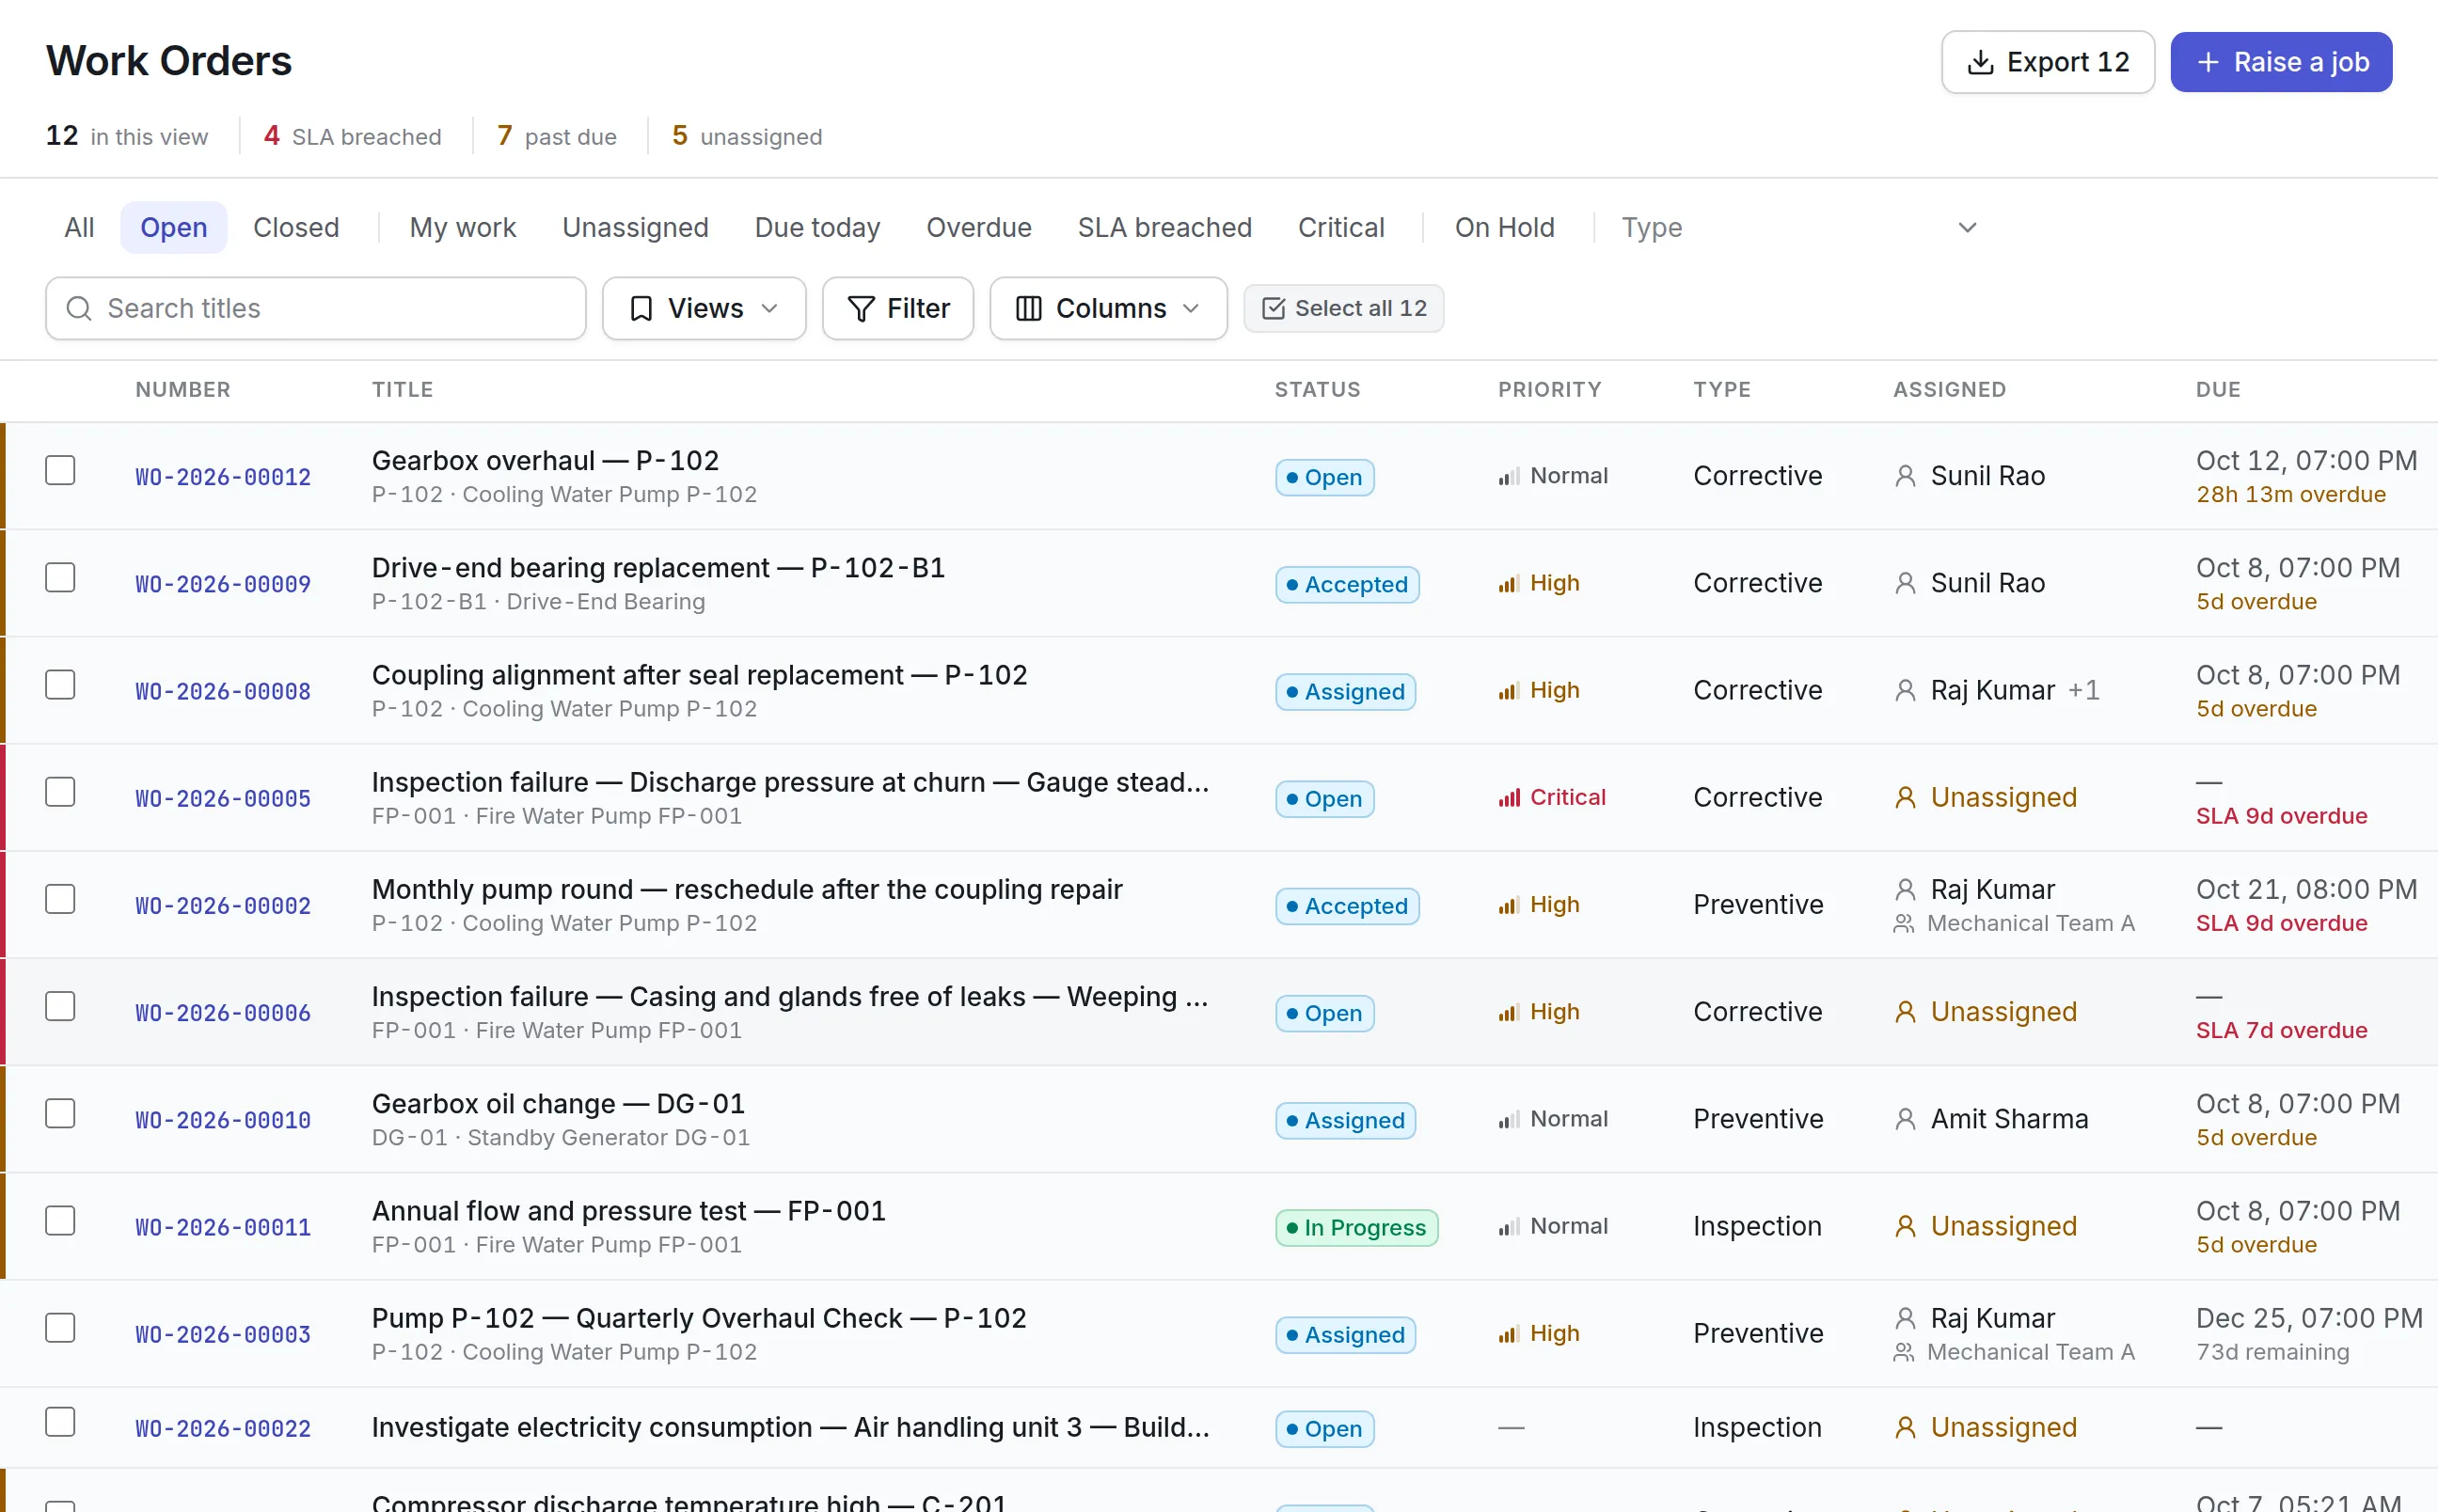Click the bookmark icon on Views

point(641,308)
